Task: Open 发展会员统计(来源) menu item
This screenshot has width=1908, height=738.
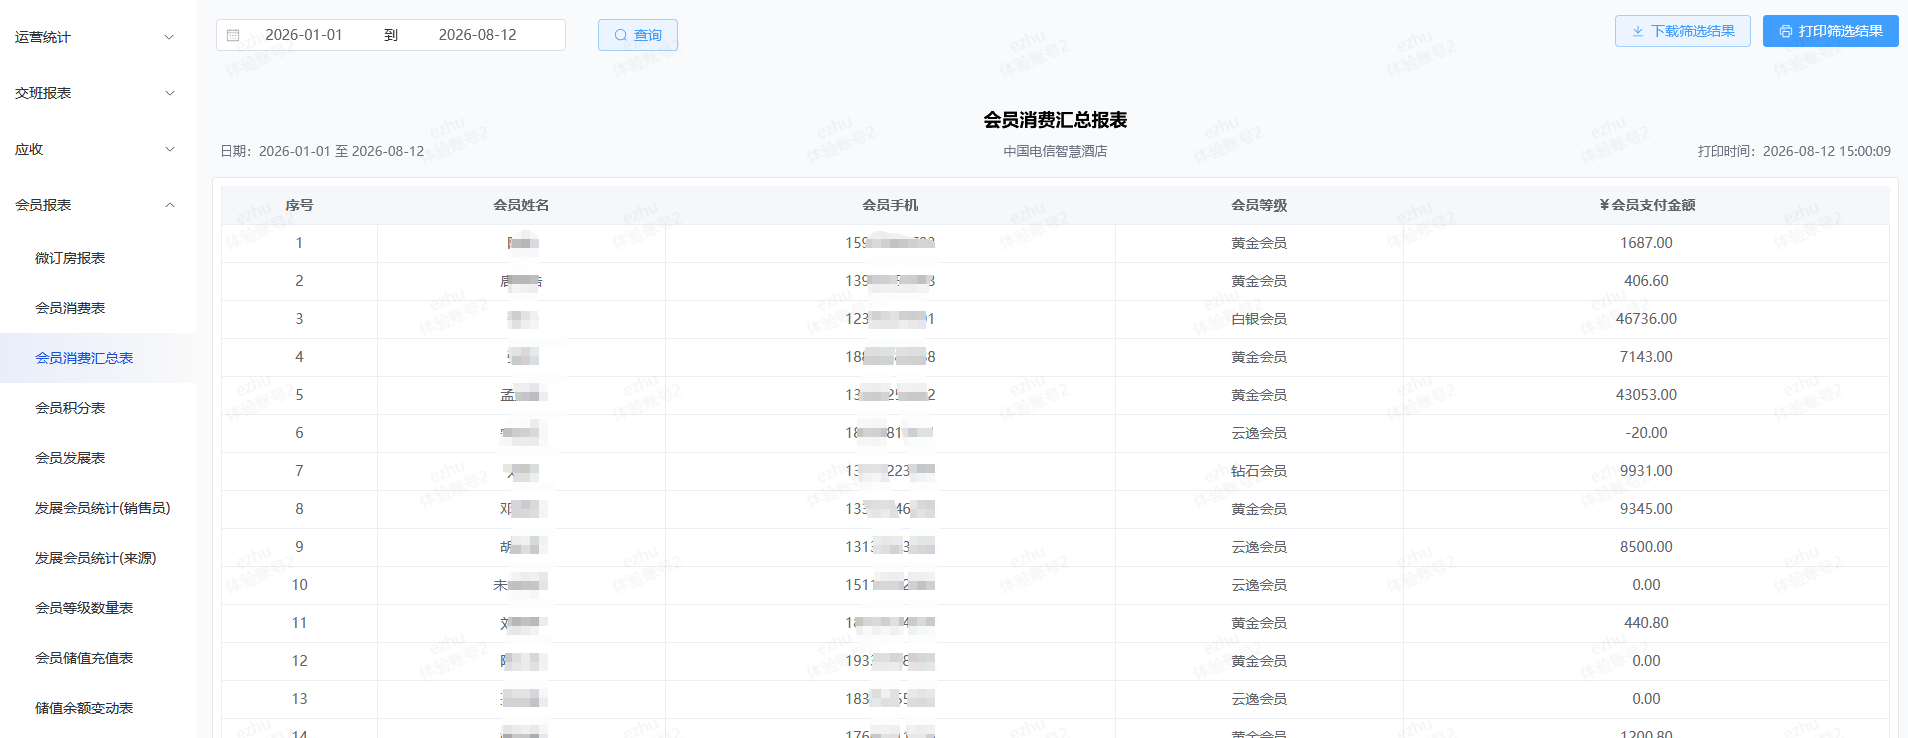Action: (97, 558)
